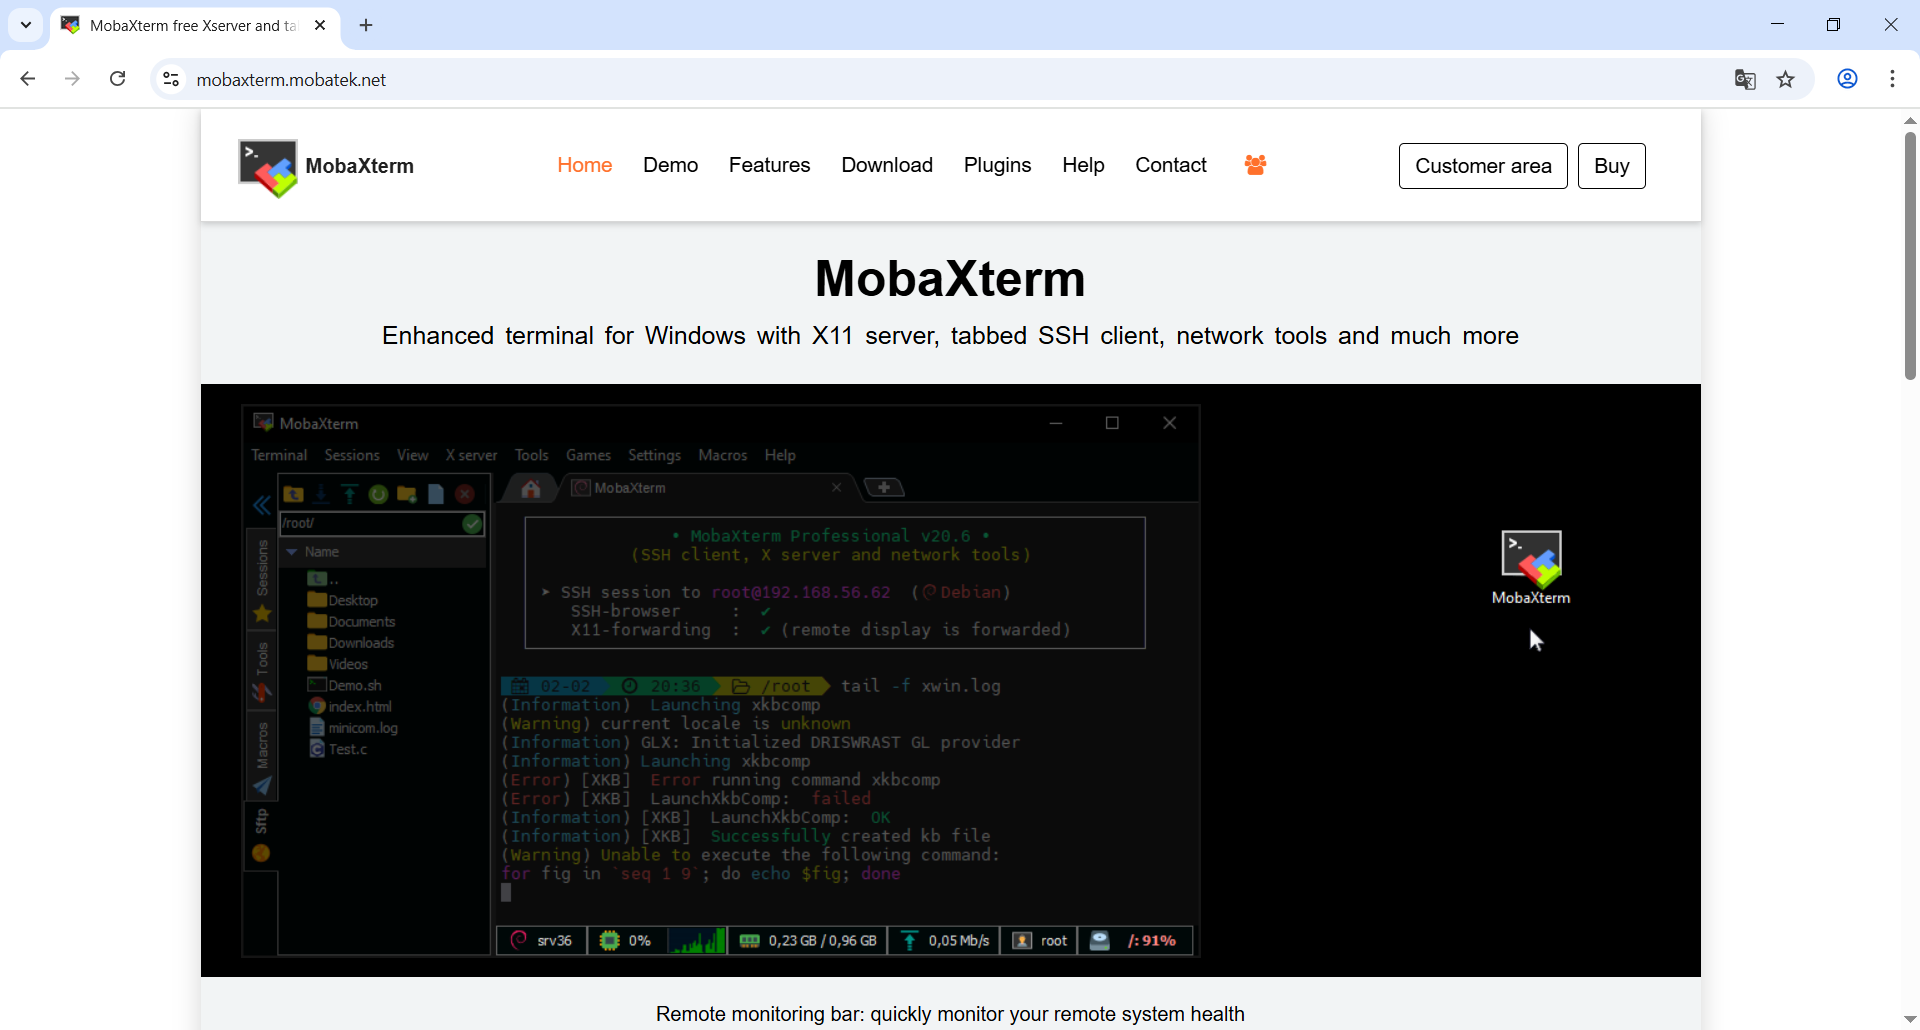This screenshot has width=1920, height=1030.
Task: Go forward in browser history
Action: click(72, 79)
